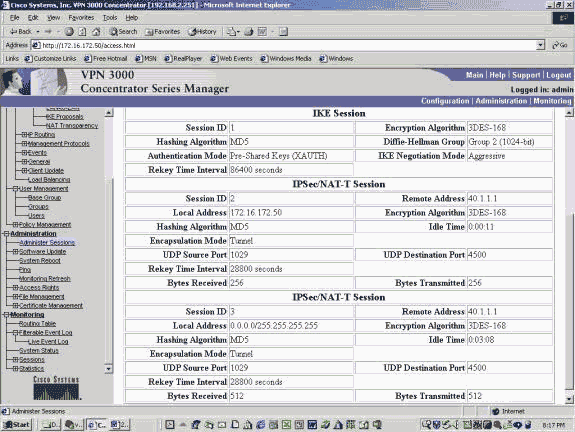
Task: Open the RealPlayer links-bar shortcut
Action: [183, 59]
